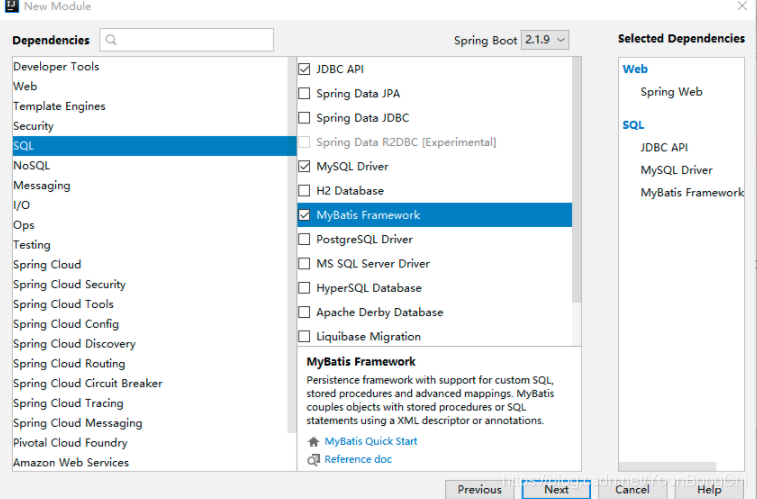Click the dependency list vertical scrollbar
Image resolution: width=757 pixels, height=499 pixels.
pyautogui.click(x=576, y=180)
